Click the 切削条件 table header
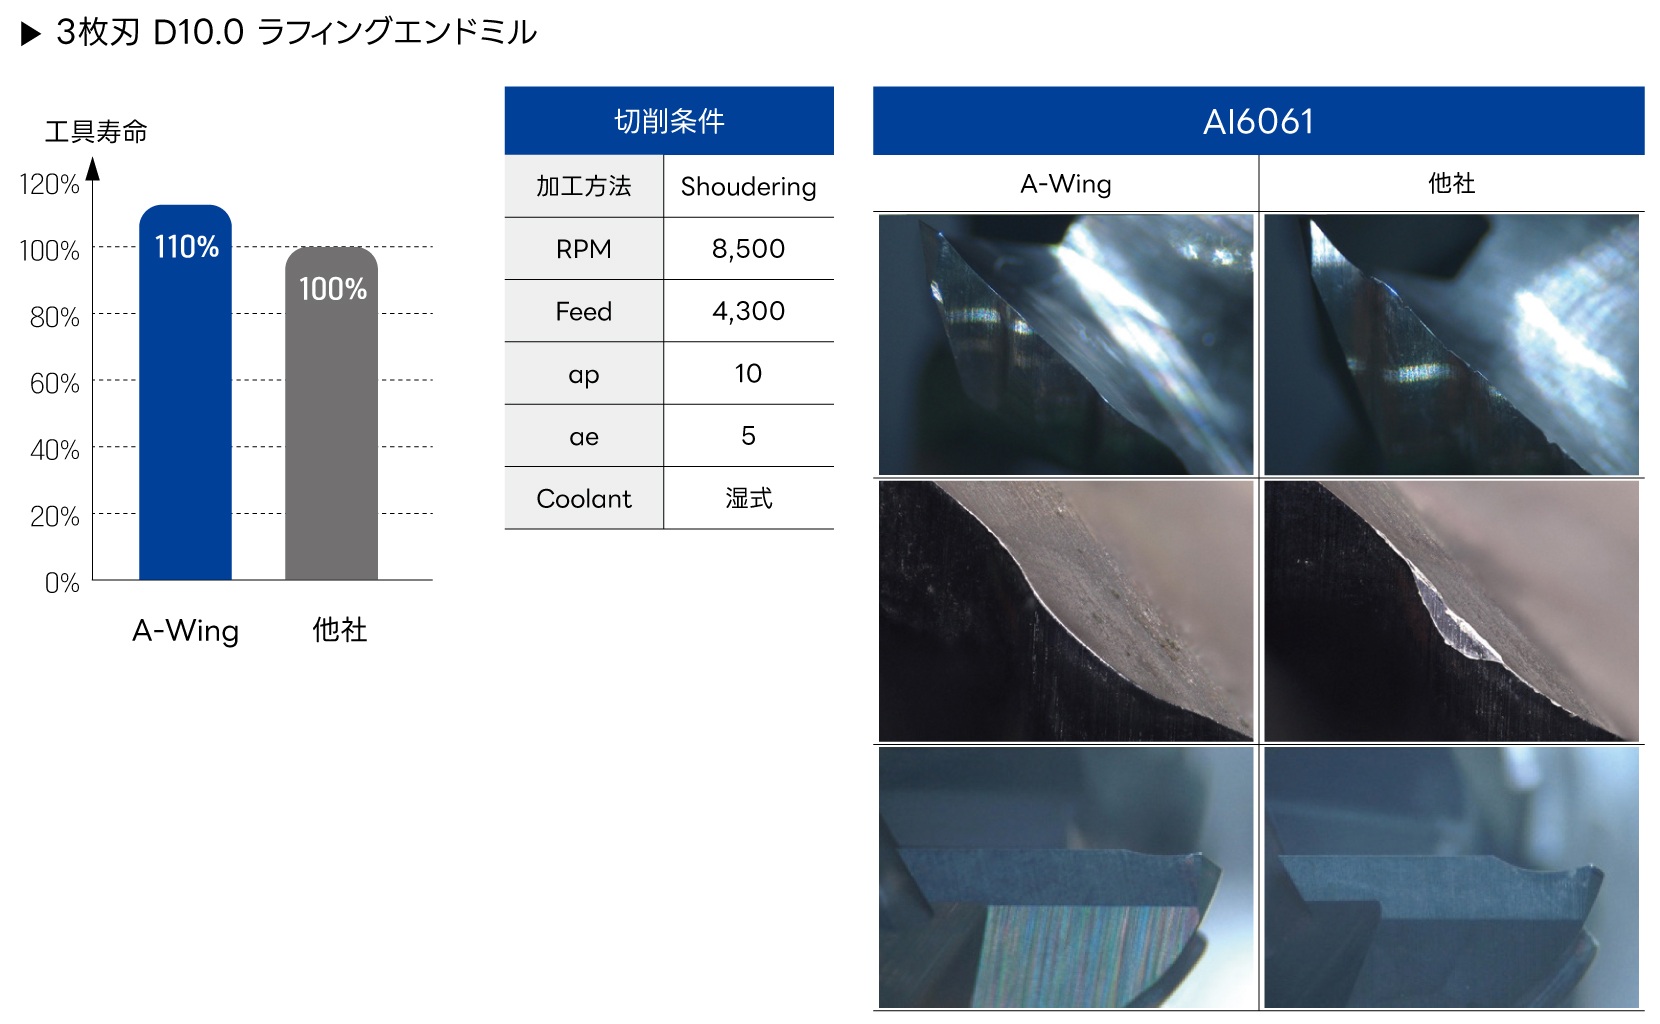The image size is (1660, 1024). coord(668,121)
